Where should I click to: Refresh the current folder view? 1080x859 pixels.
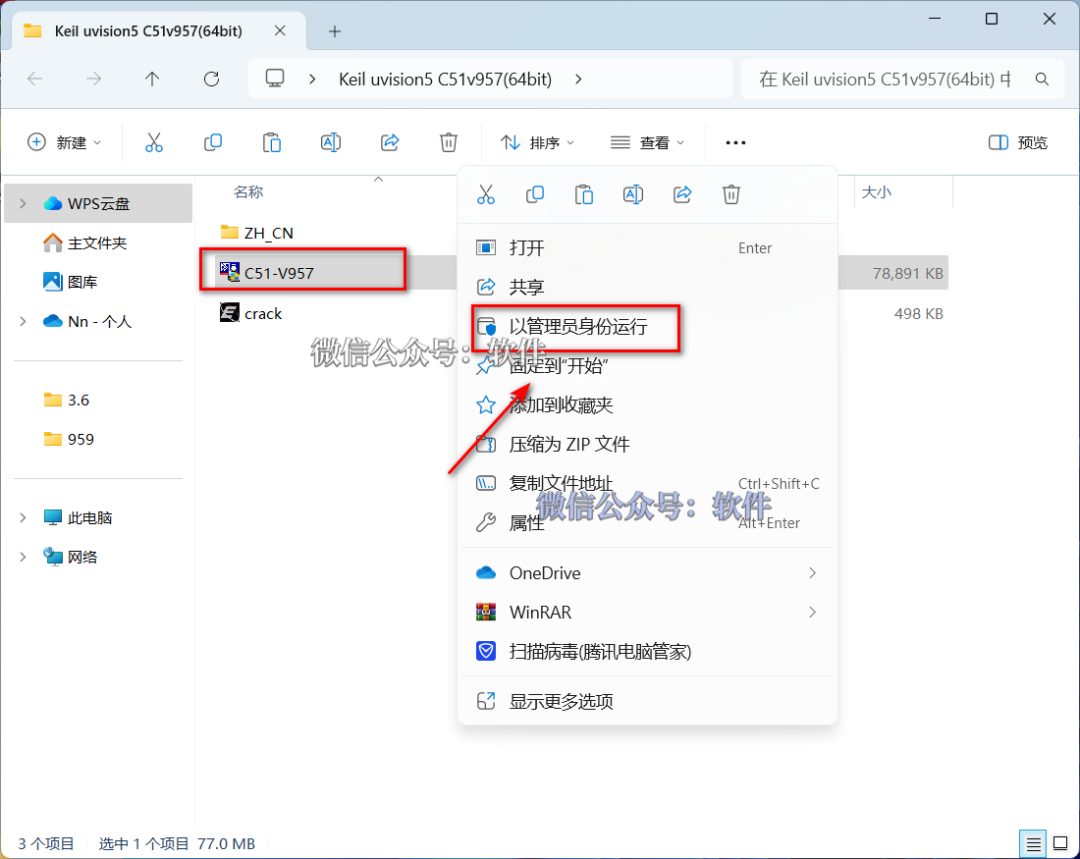[211, 79]
